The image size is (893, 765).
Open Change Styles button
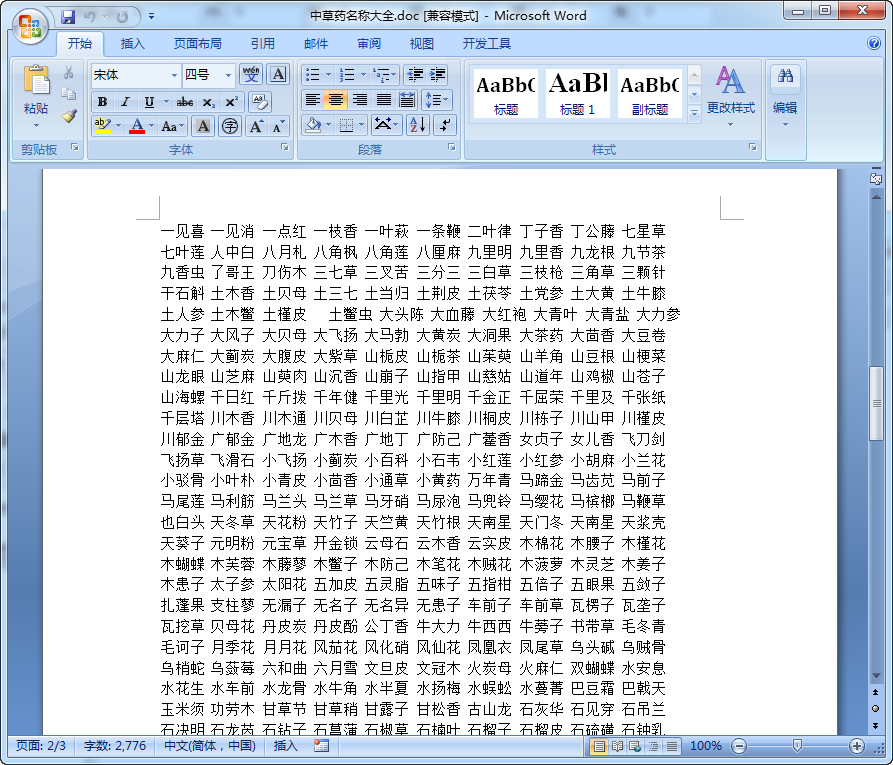click(x=731, y=95)
